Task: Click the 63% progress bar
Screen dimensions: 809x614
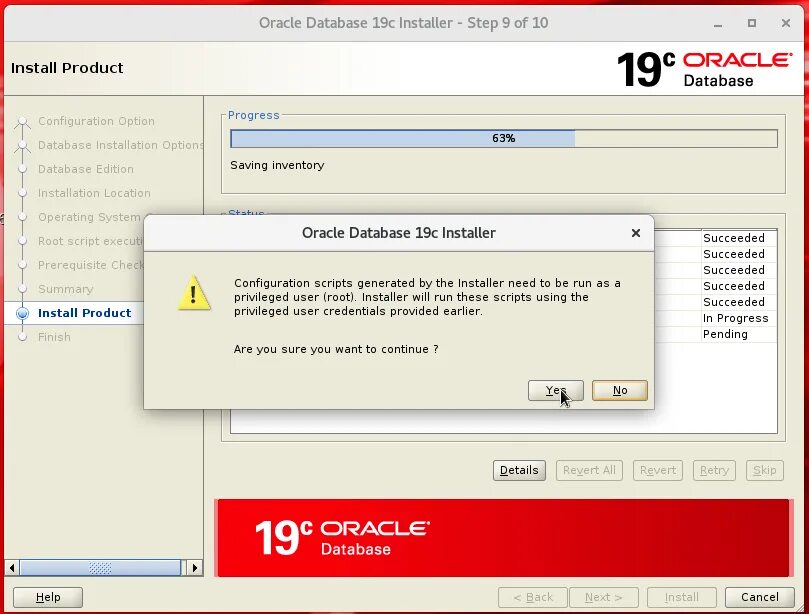Action: 502,138
